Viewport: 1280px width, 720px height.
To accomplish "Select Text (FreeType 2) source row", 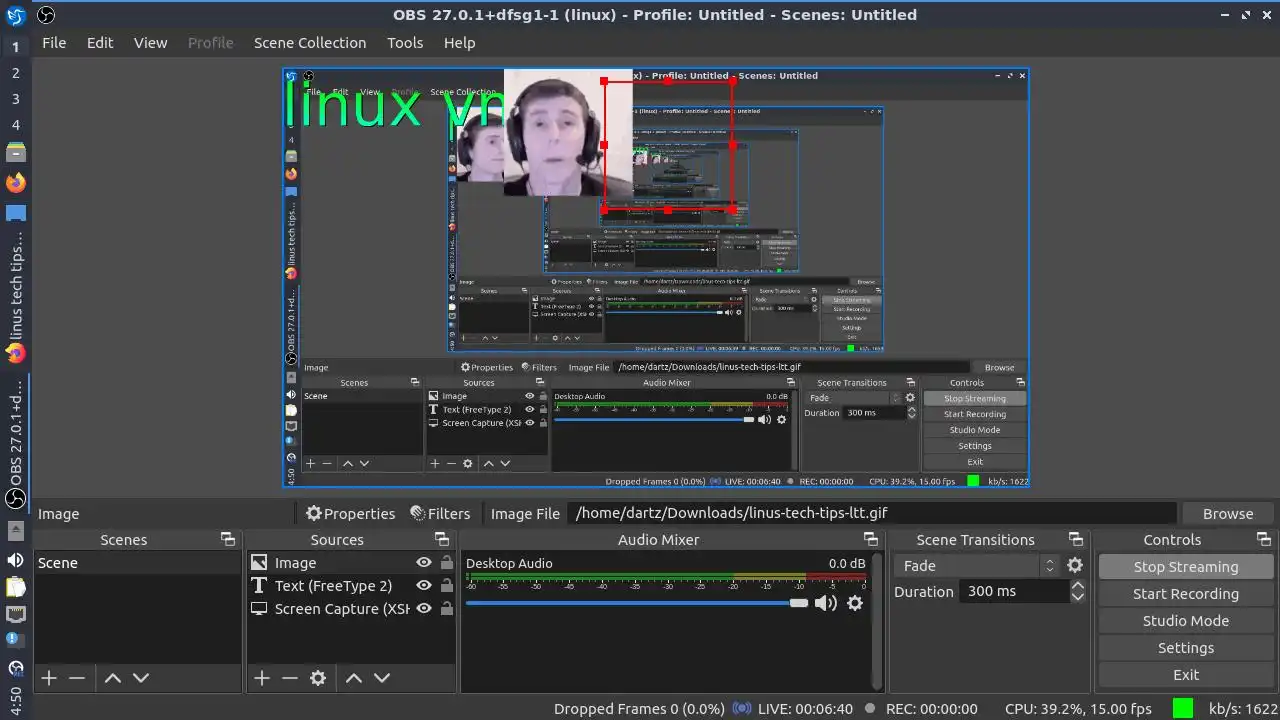I will [353, 586].
